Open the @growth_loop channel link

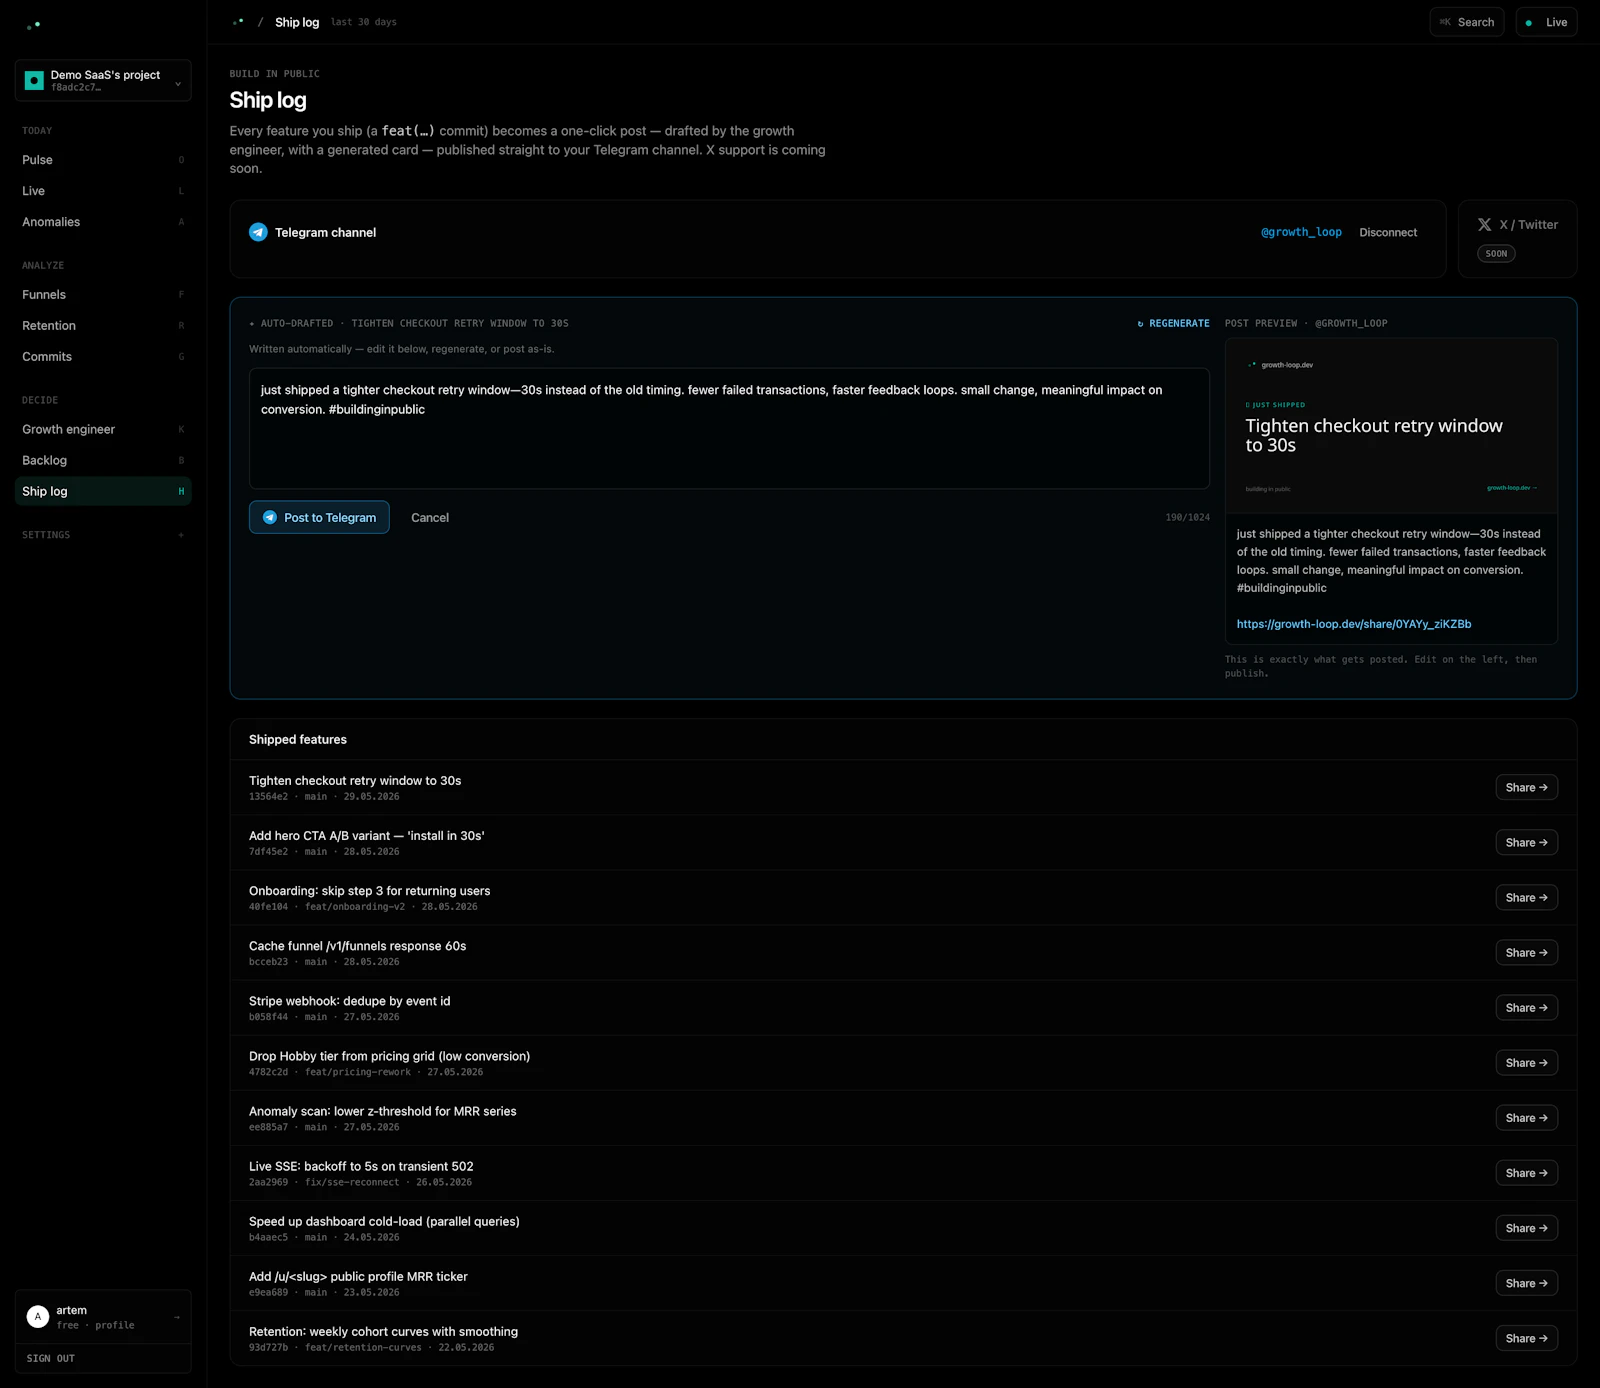tap(1301, 232)
